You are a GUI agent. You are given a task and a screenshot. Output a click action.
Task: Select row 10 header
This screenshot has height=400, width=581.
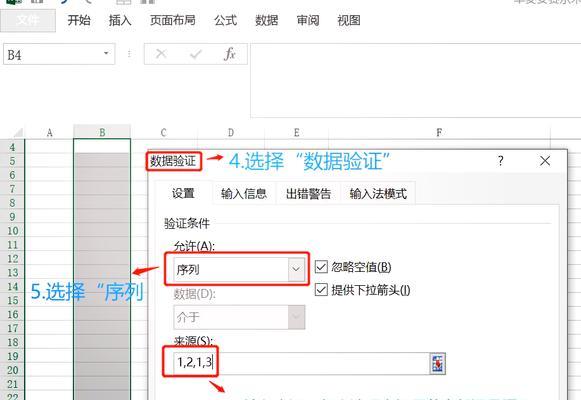pyautogui.click(x=12, y=231)
